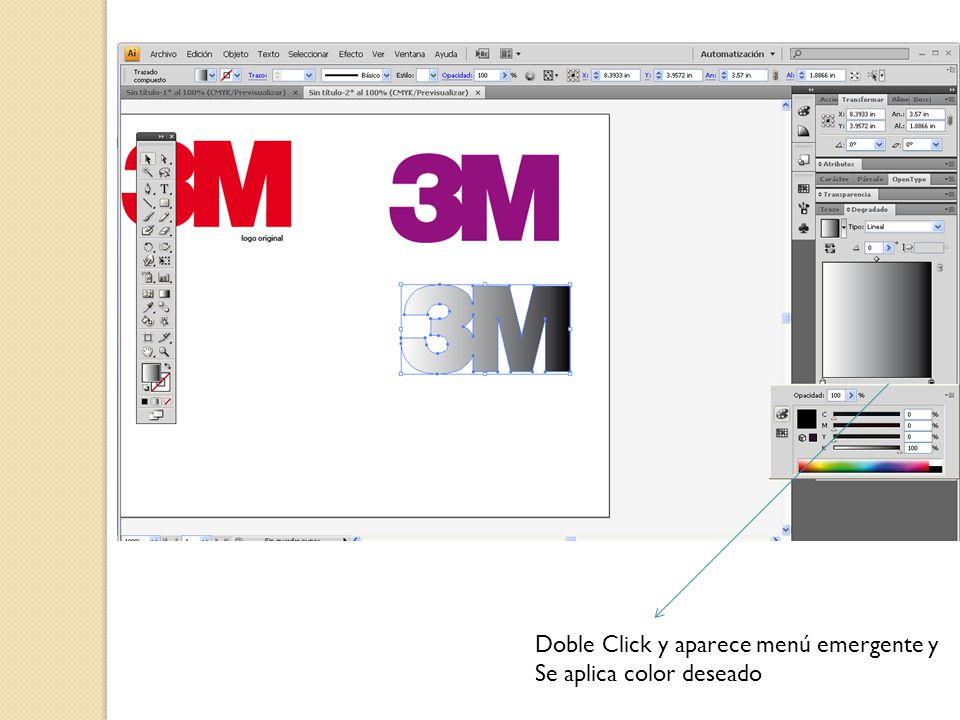Delete gradient stop trash icon
The width and height of the screenshot is (960, 720).
point(940,268)
